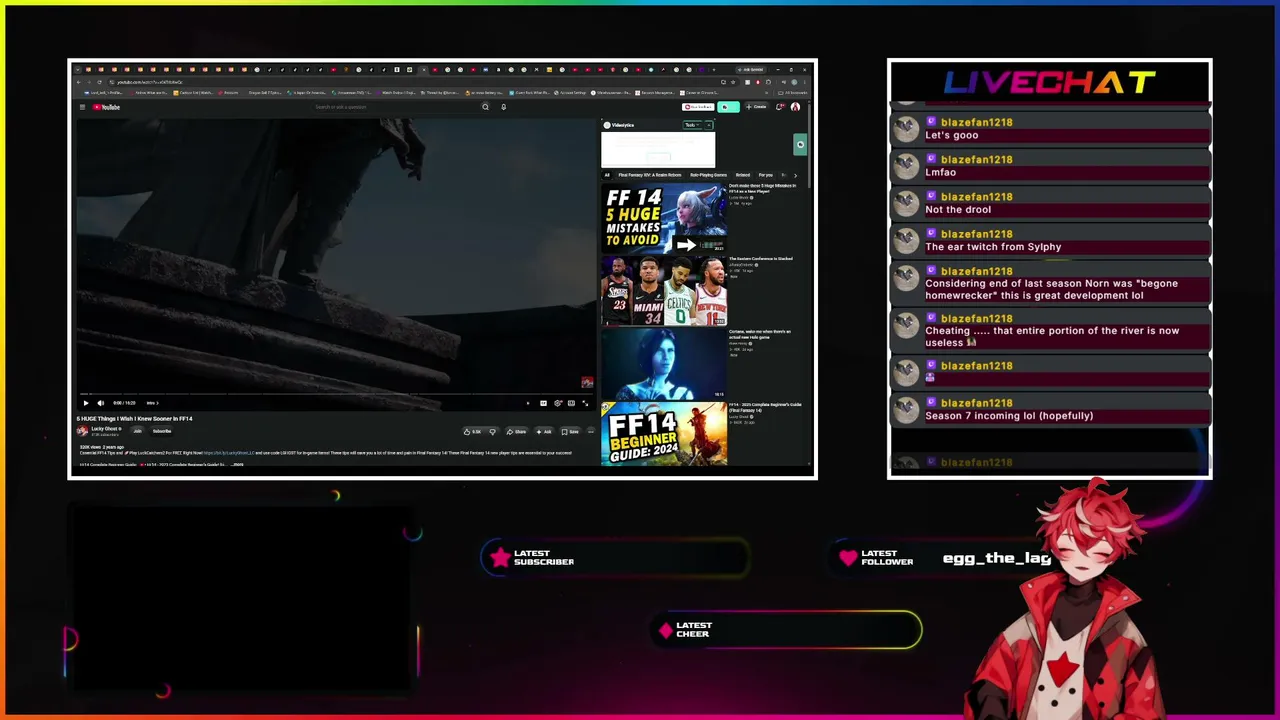This screenshot has width=1280, height=720.
Task: Click the Ask button under the video
Action: click(x=544, y=431)
